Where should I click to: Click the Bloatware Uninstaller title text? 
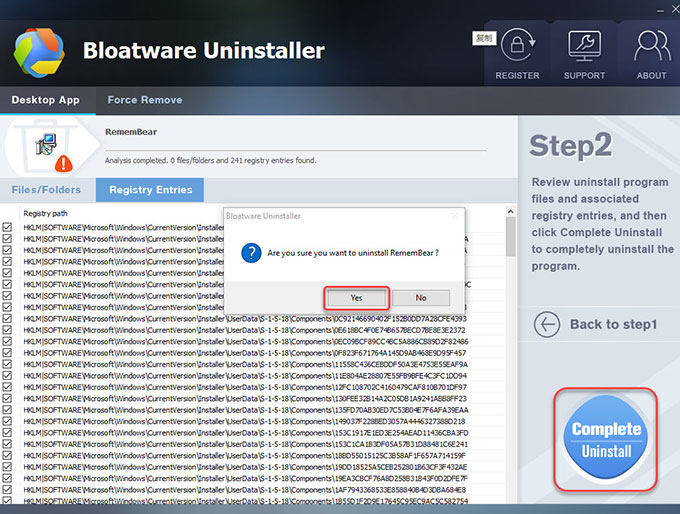click(204, 51)
